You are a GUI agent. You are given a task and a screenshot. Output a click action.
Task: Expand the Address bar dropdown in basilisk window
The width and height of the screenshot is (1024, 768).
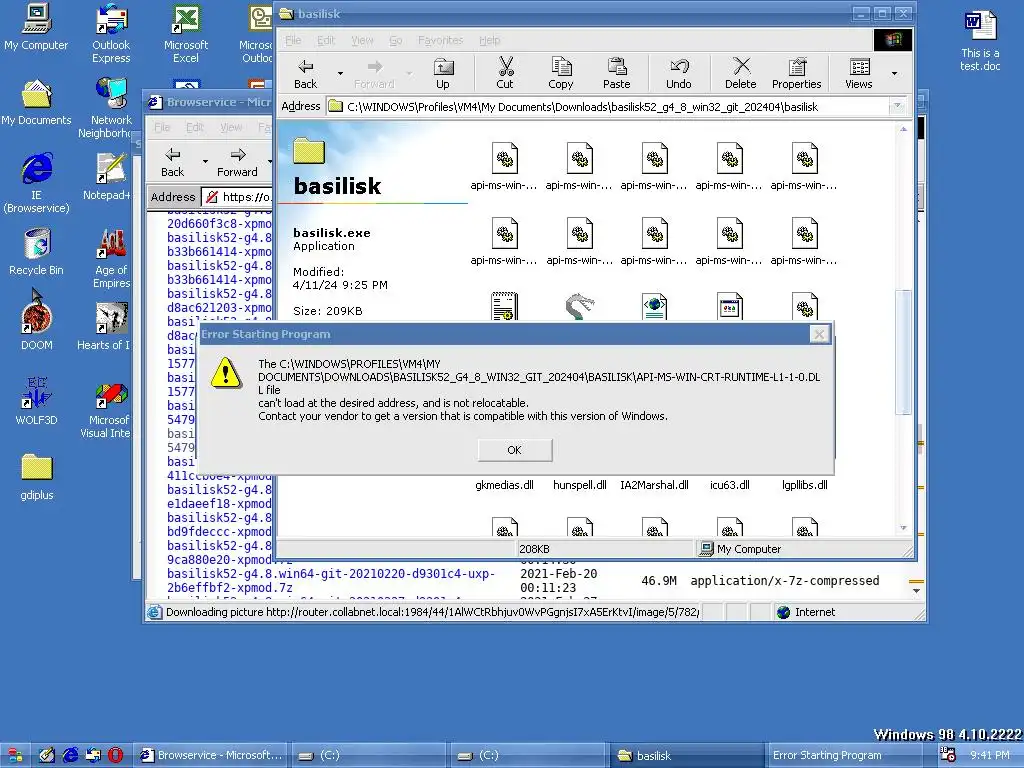click(x=898, y=106)
